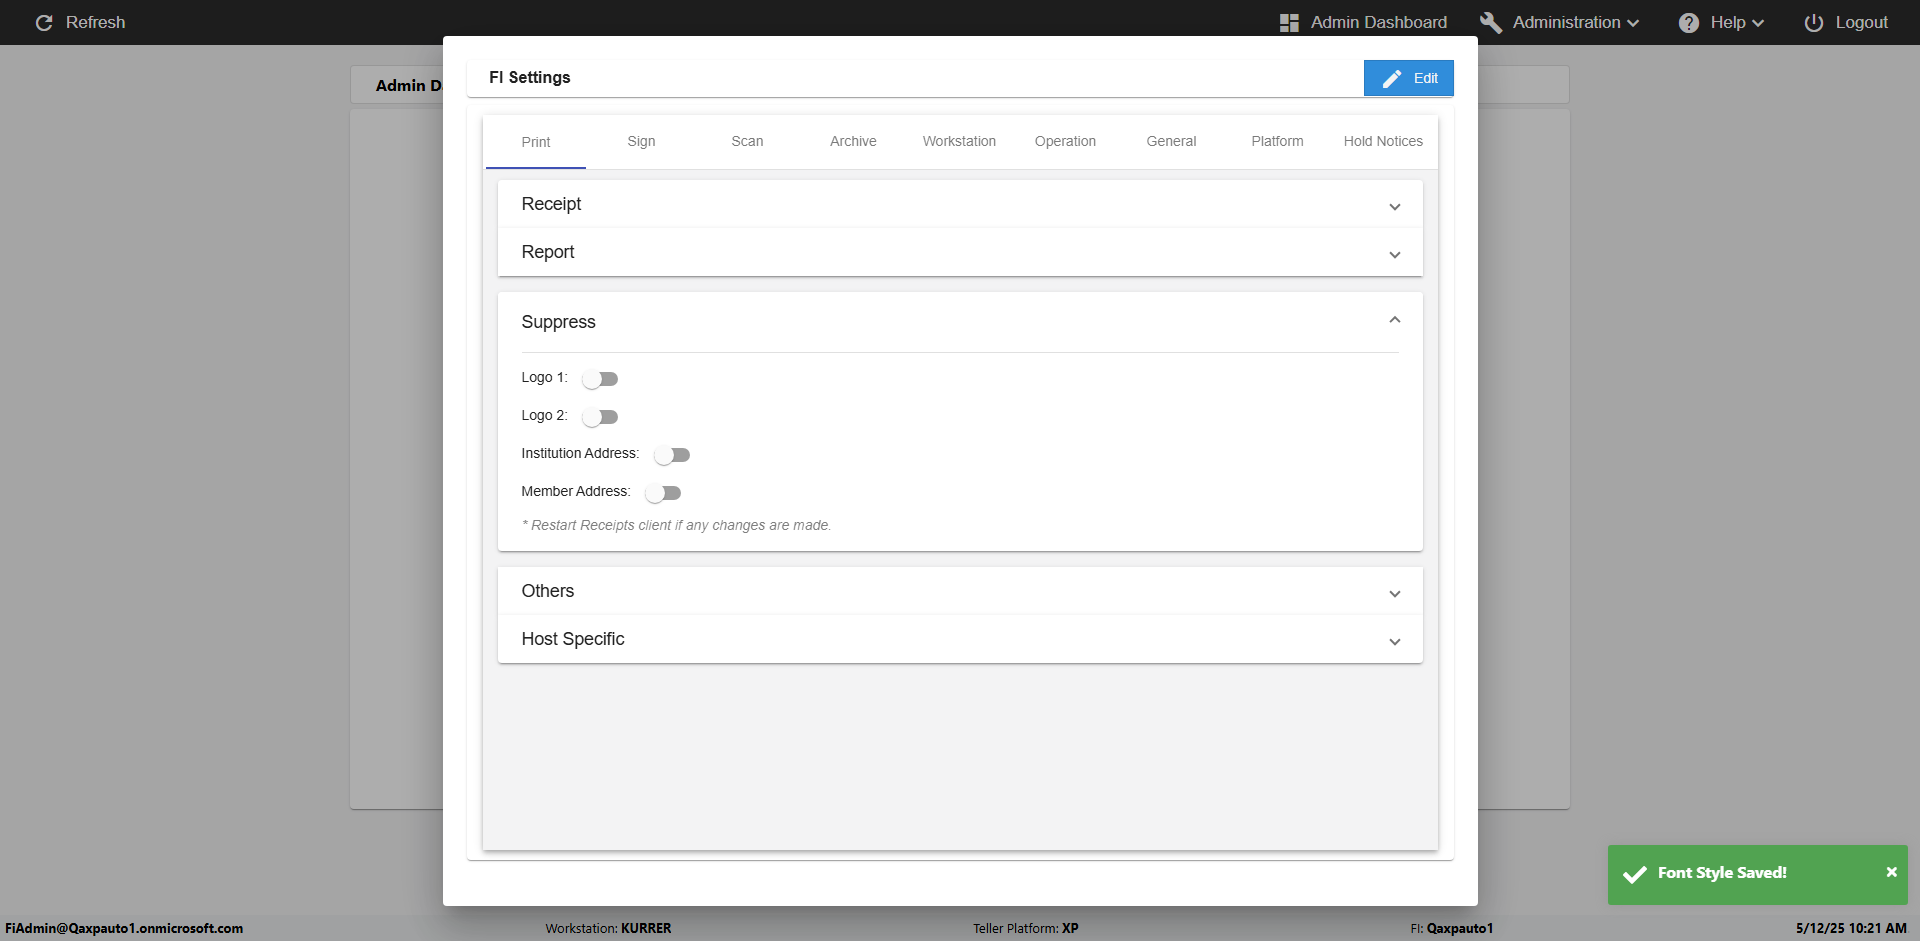Click the green checkmark in the notification
The width and height of the screenshot is (1920, 941).
pos(1634,874)
